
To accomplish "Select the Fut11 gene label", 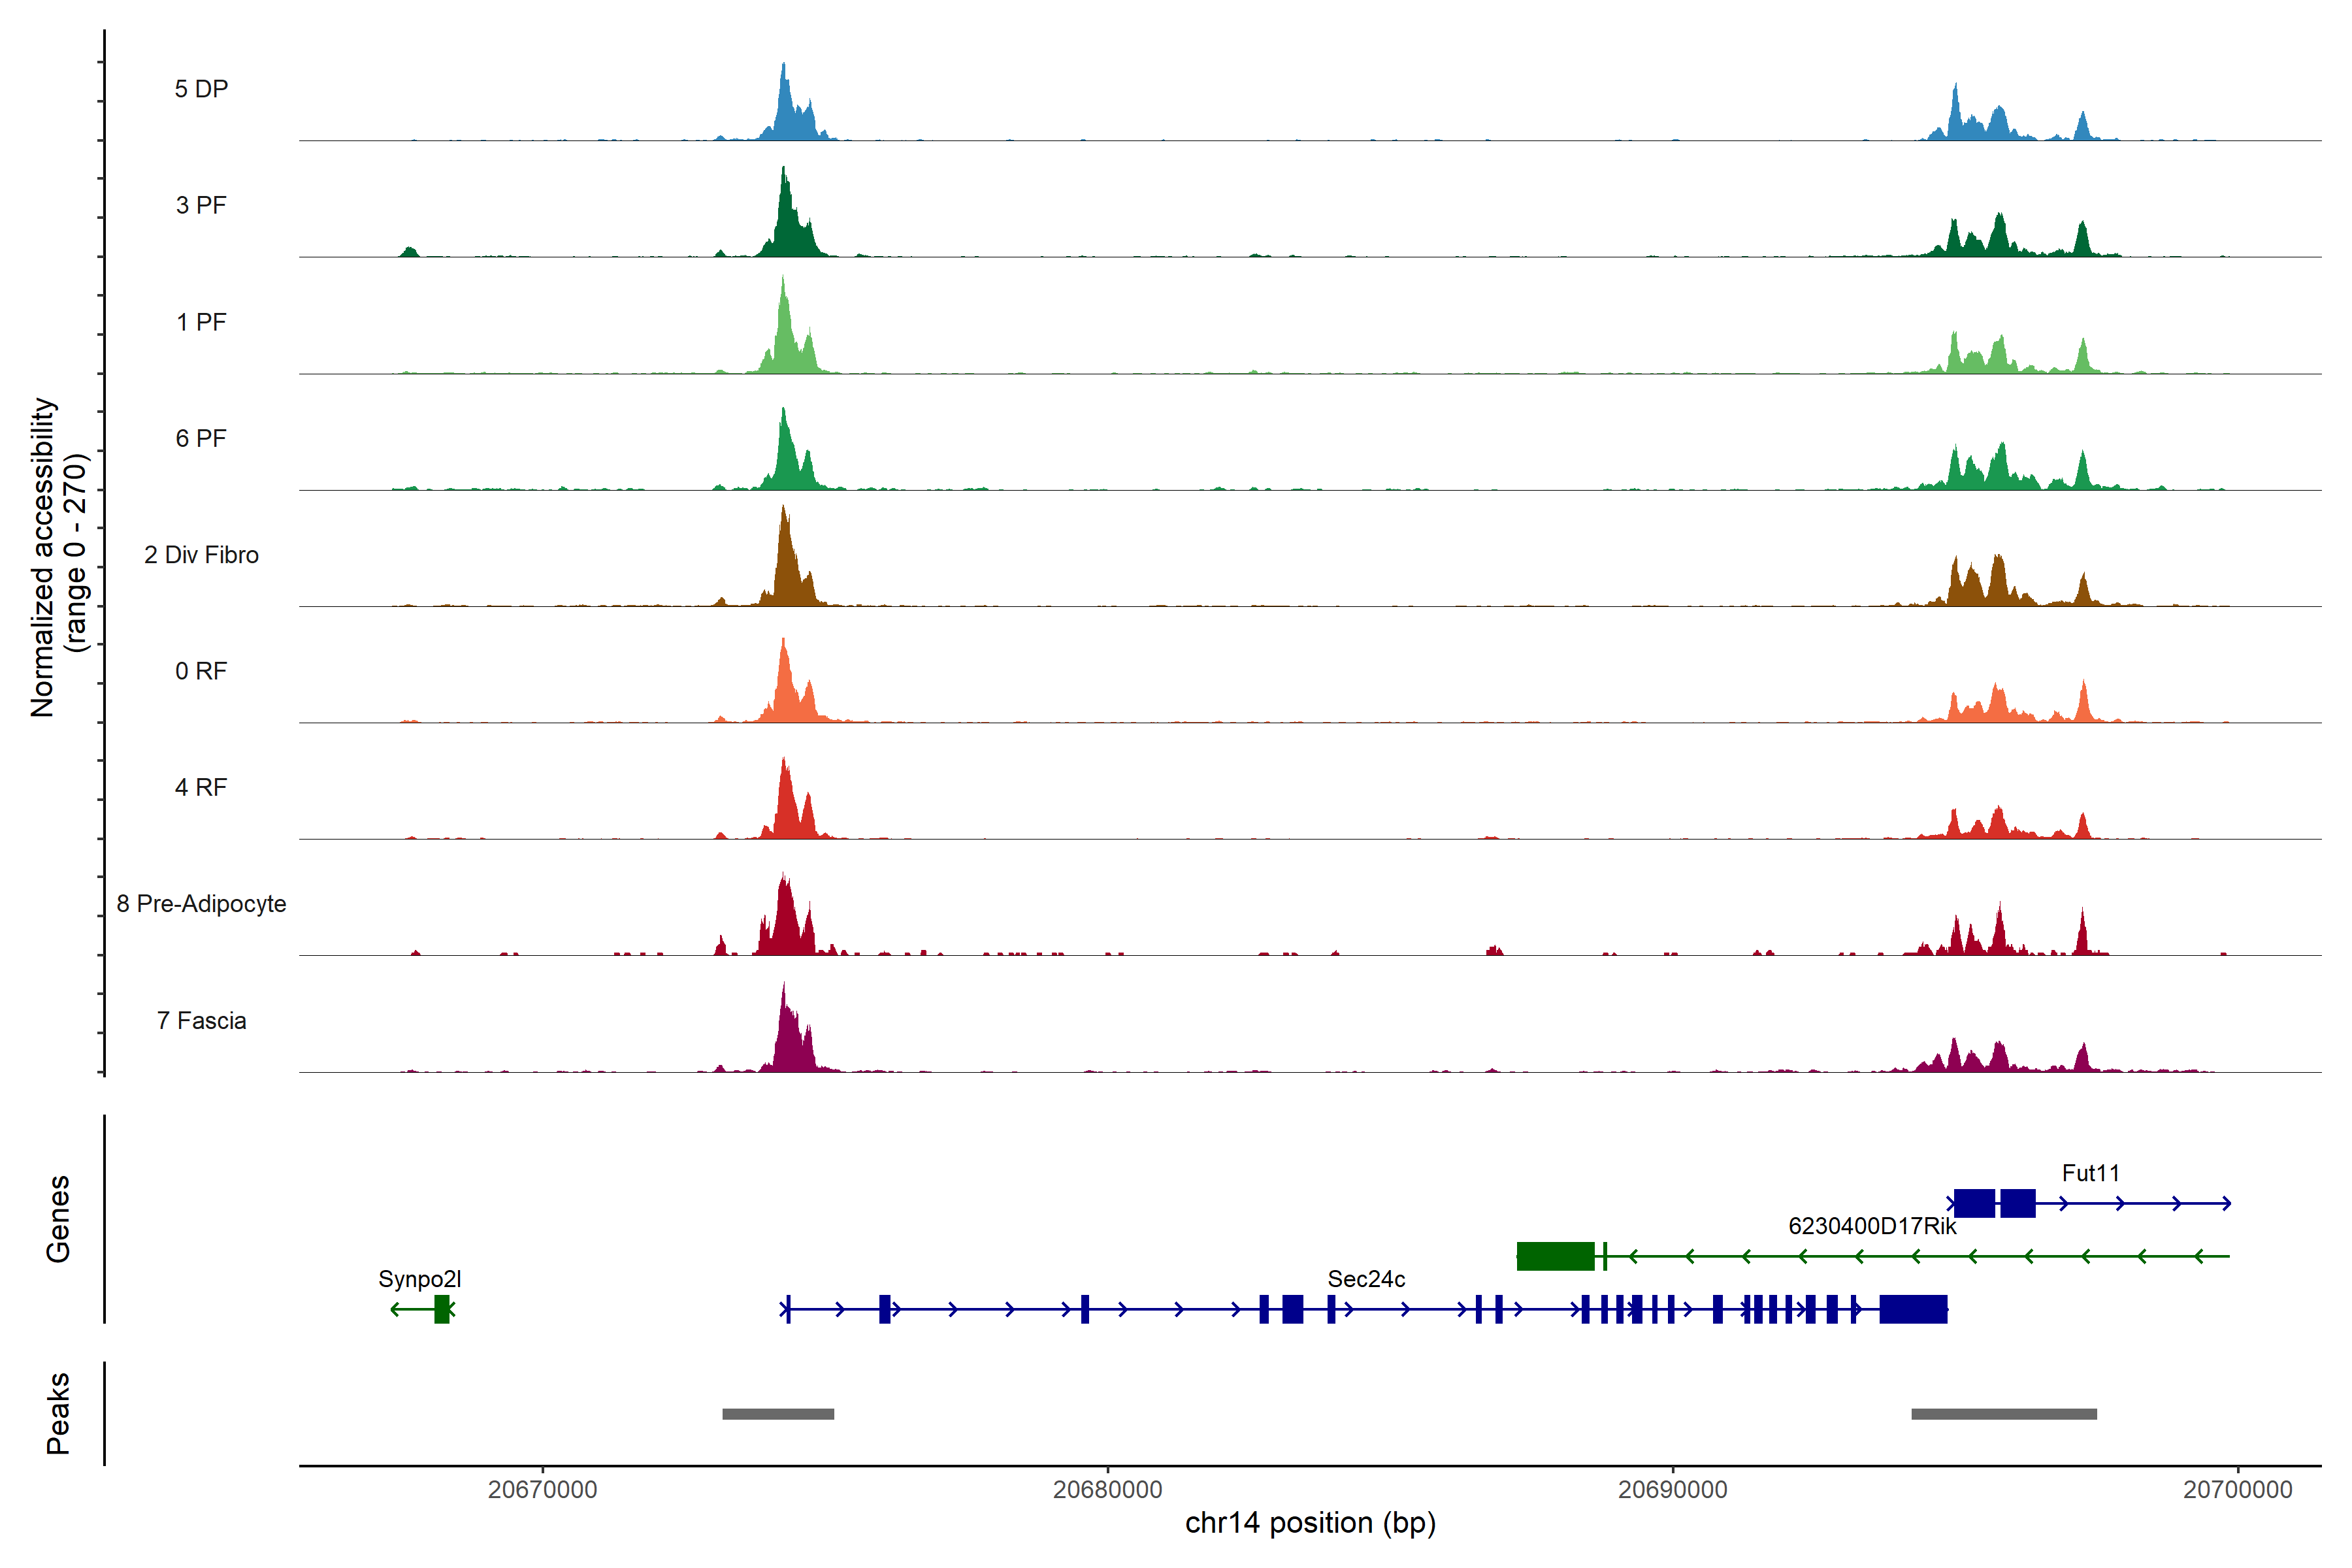I will pyautogui.click(x=2090, y=1173).
